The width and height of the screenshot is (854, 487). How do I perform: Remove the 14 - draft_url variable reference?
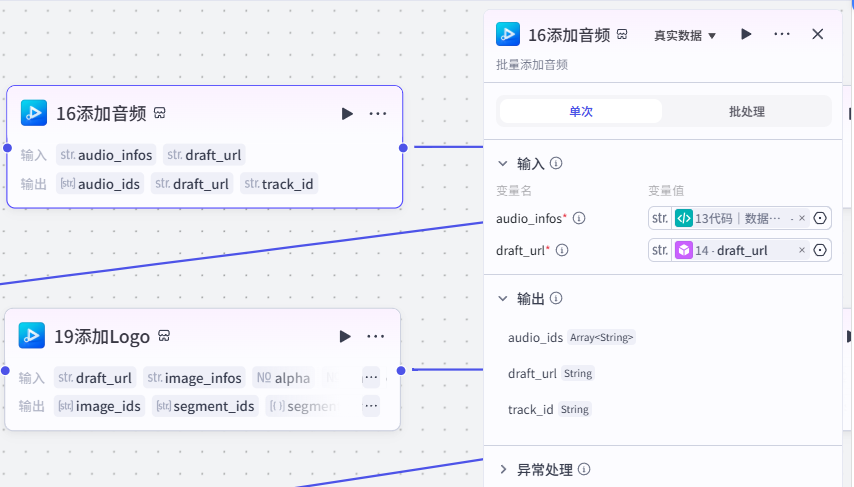pos(802,250)
